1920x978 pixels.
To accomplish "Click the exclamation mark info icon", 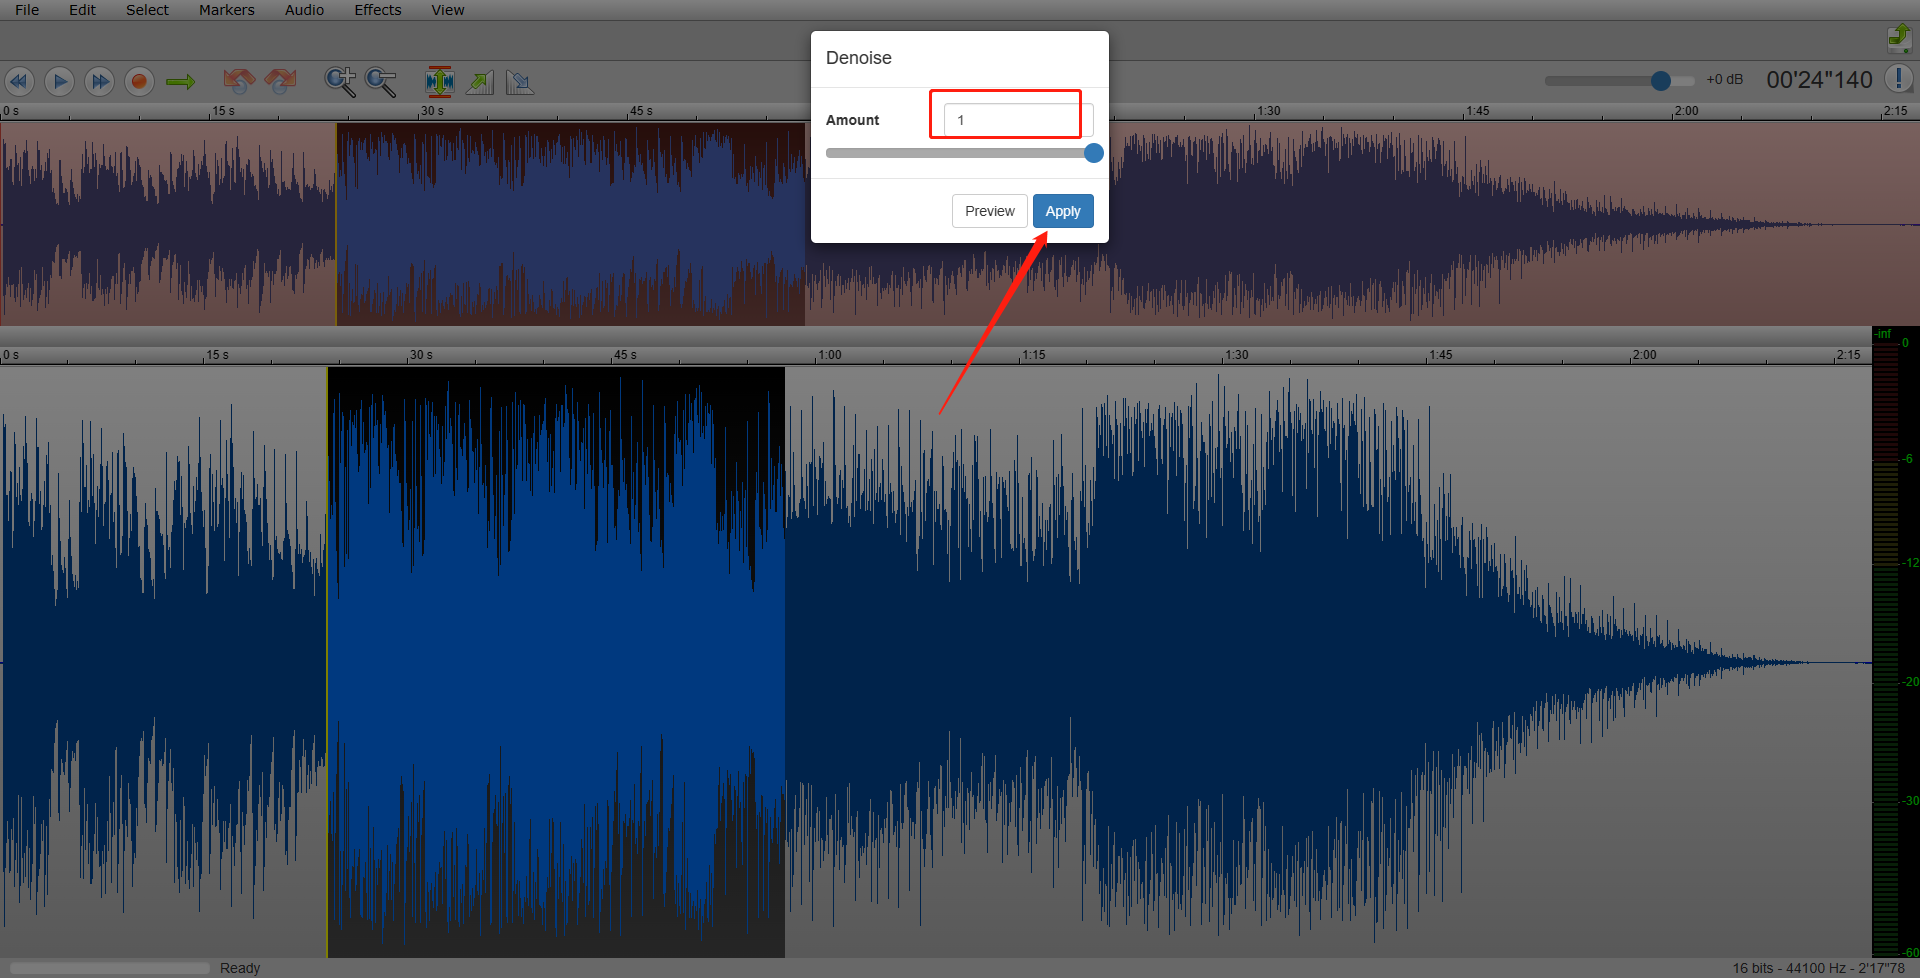I will click(x=1898, y=79).
